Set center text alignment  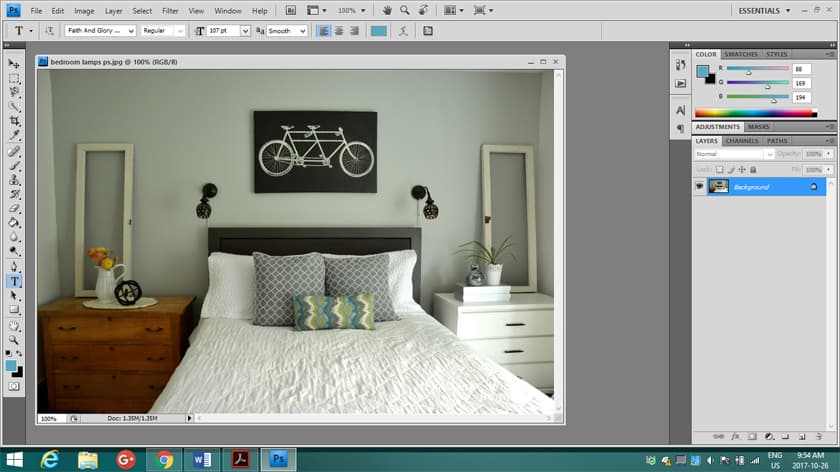[339, 31]
